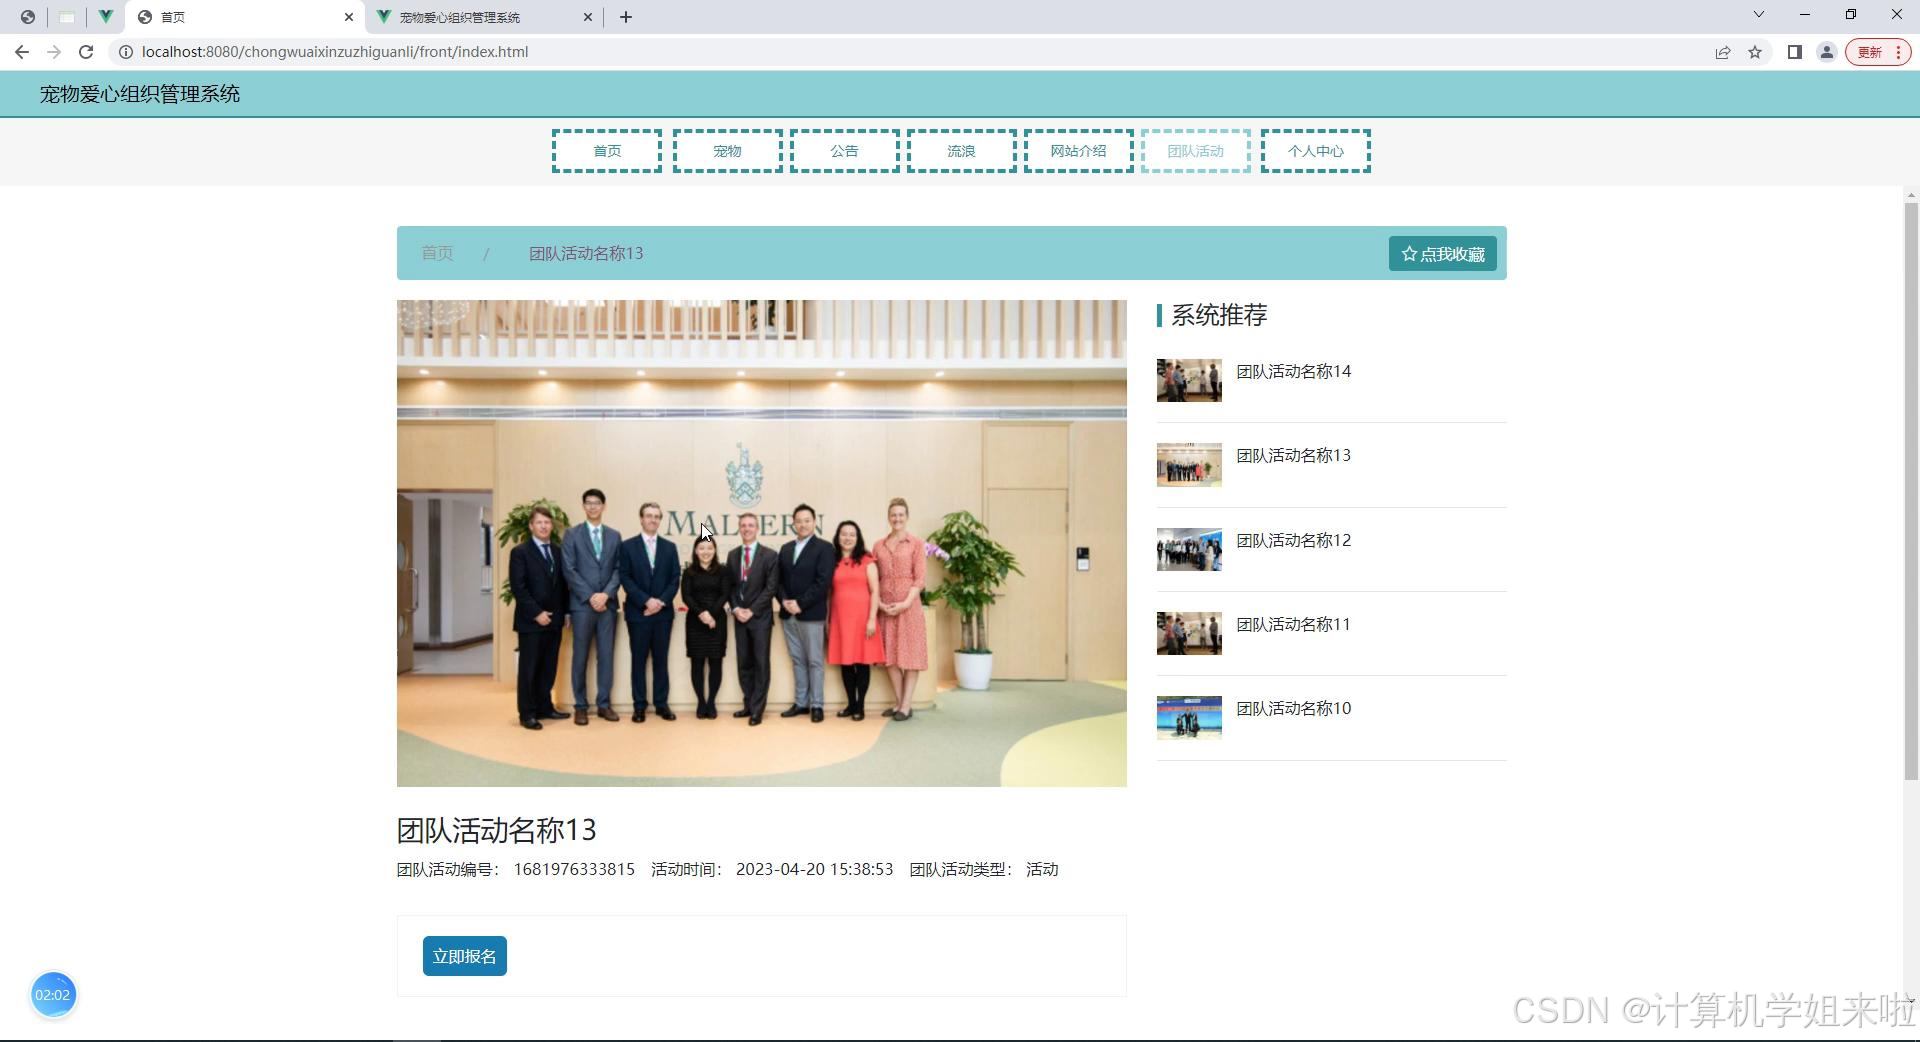Open recommended item 团队活动名称12
The image size is (1920, 1042).
point(1293,540)
